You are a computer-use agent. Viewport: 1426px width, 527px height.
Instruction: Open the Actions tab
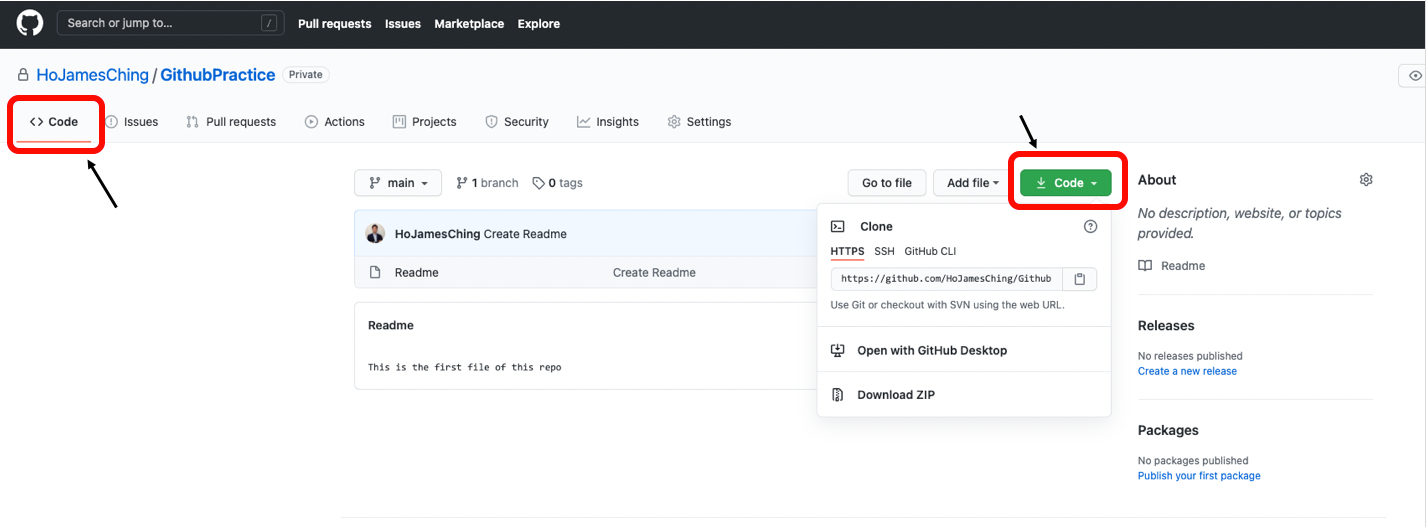click(x=335, y=122)
